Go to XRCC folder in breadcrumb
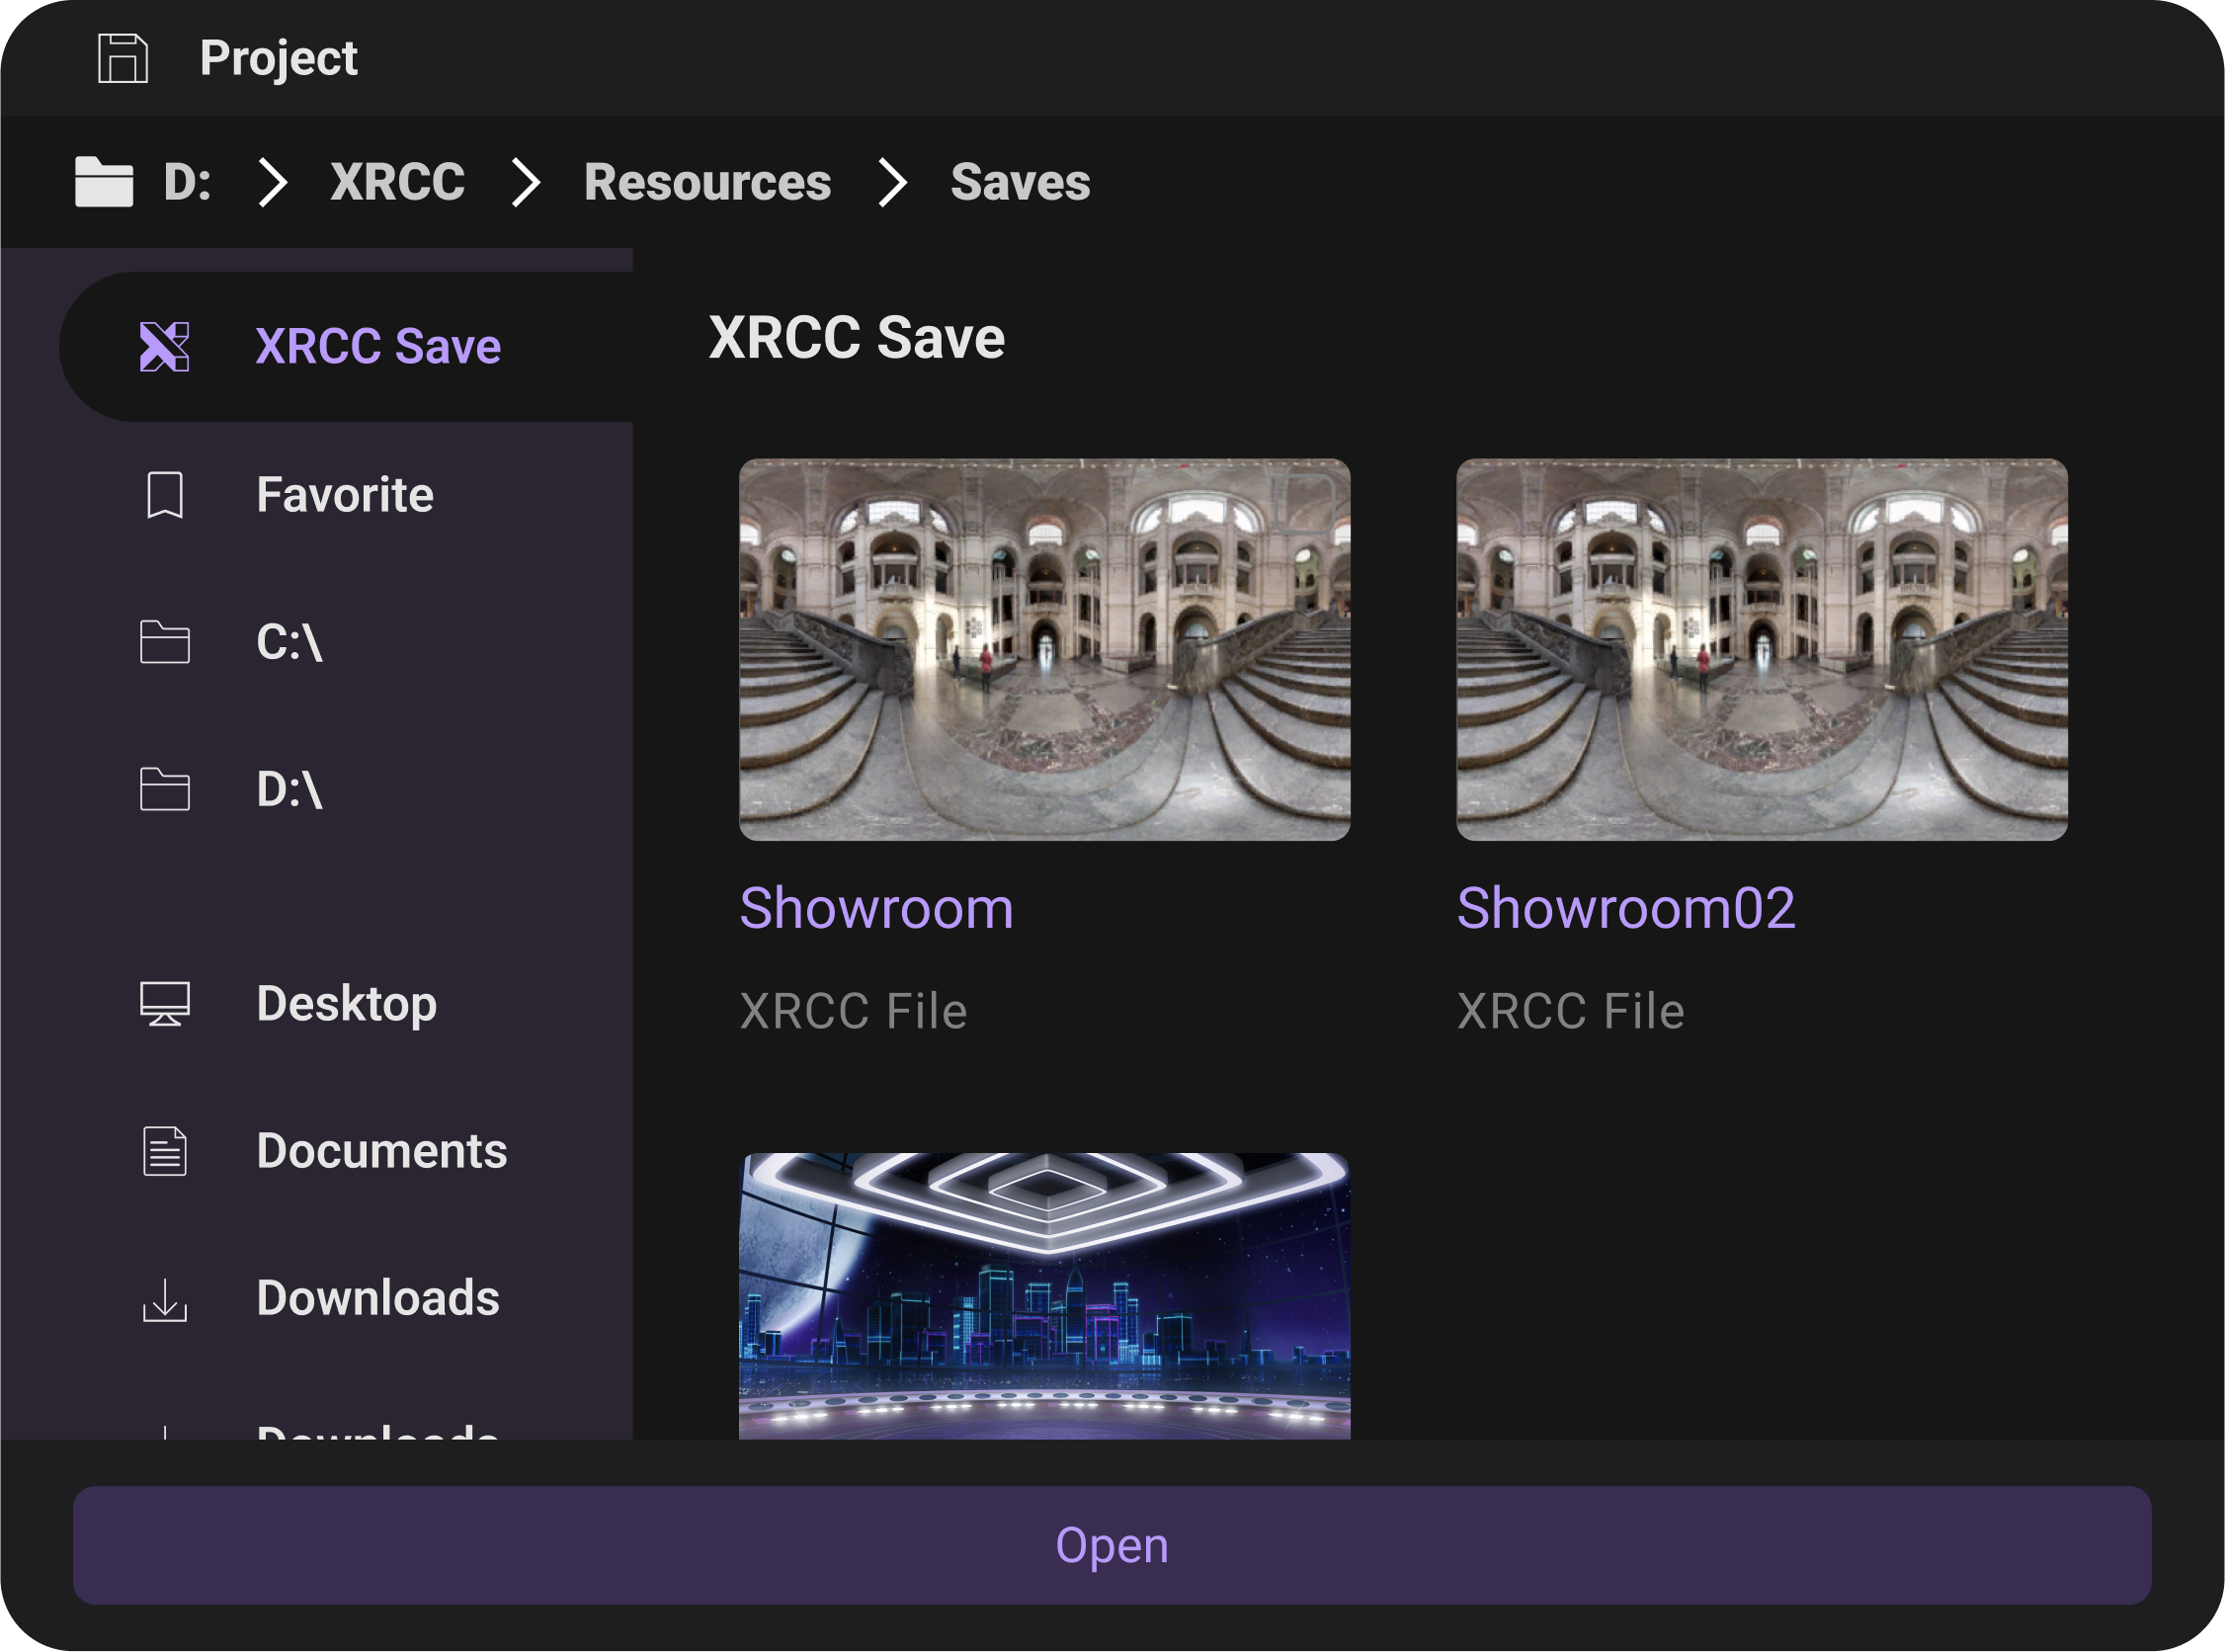Viewport: 2225px width, 1652px height. pos(397,182)
